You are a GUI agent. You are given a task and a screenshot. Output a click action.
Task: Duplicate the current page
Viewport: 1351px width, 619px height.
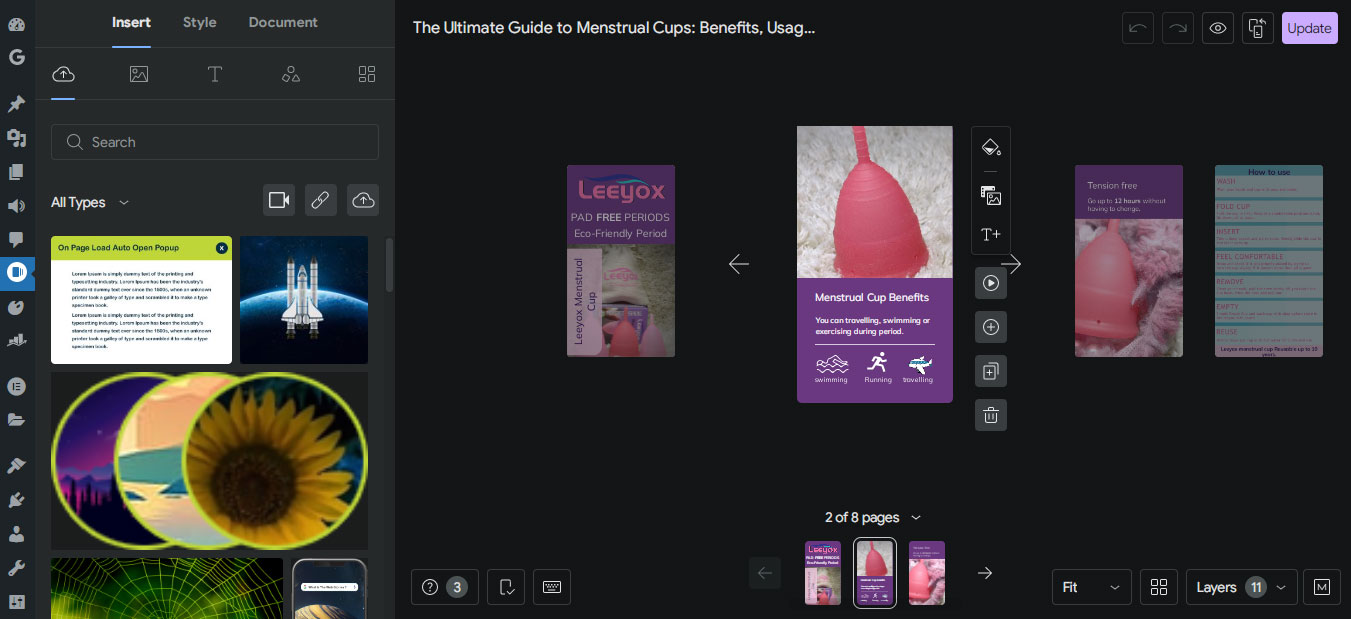coord(991,371)
